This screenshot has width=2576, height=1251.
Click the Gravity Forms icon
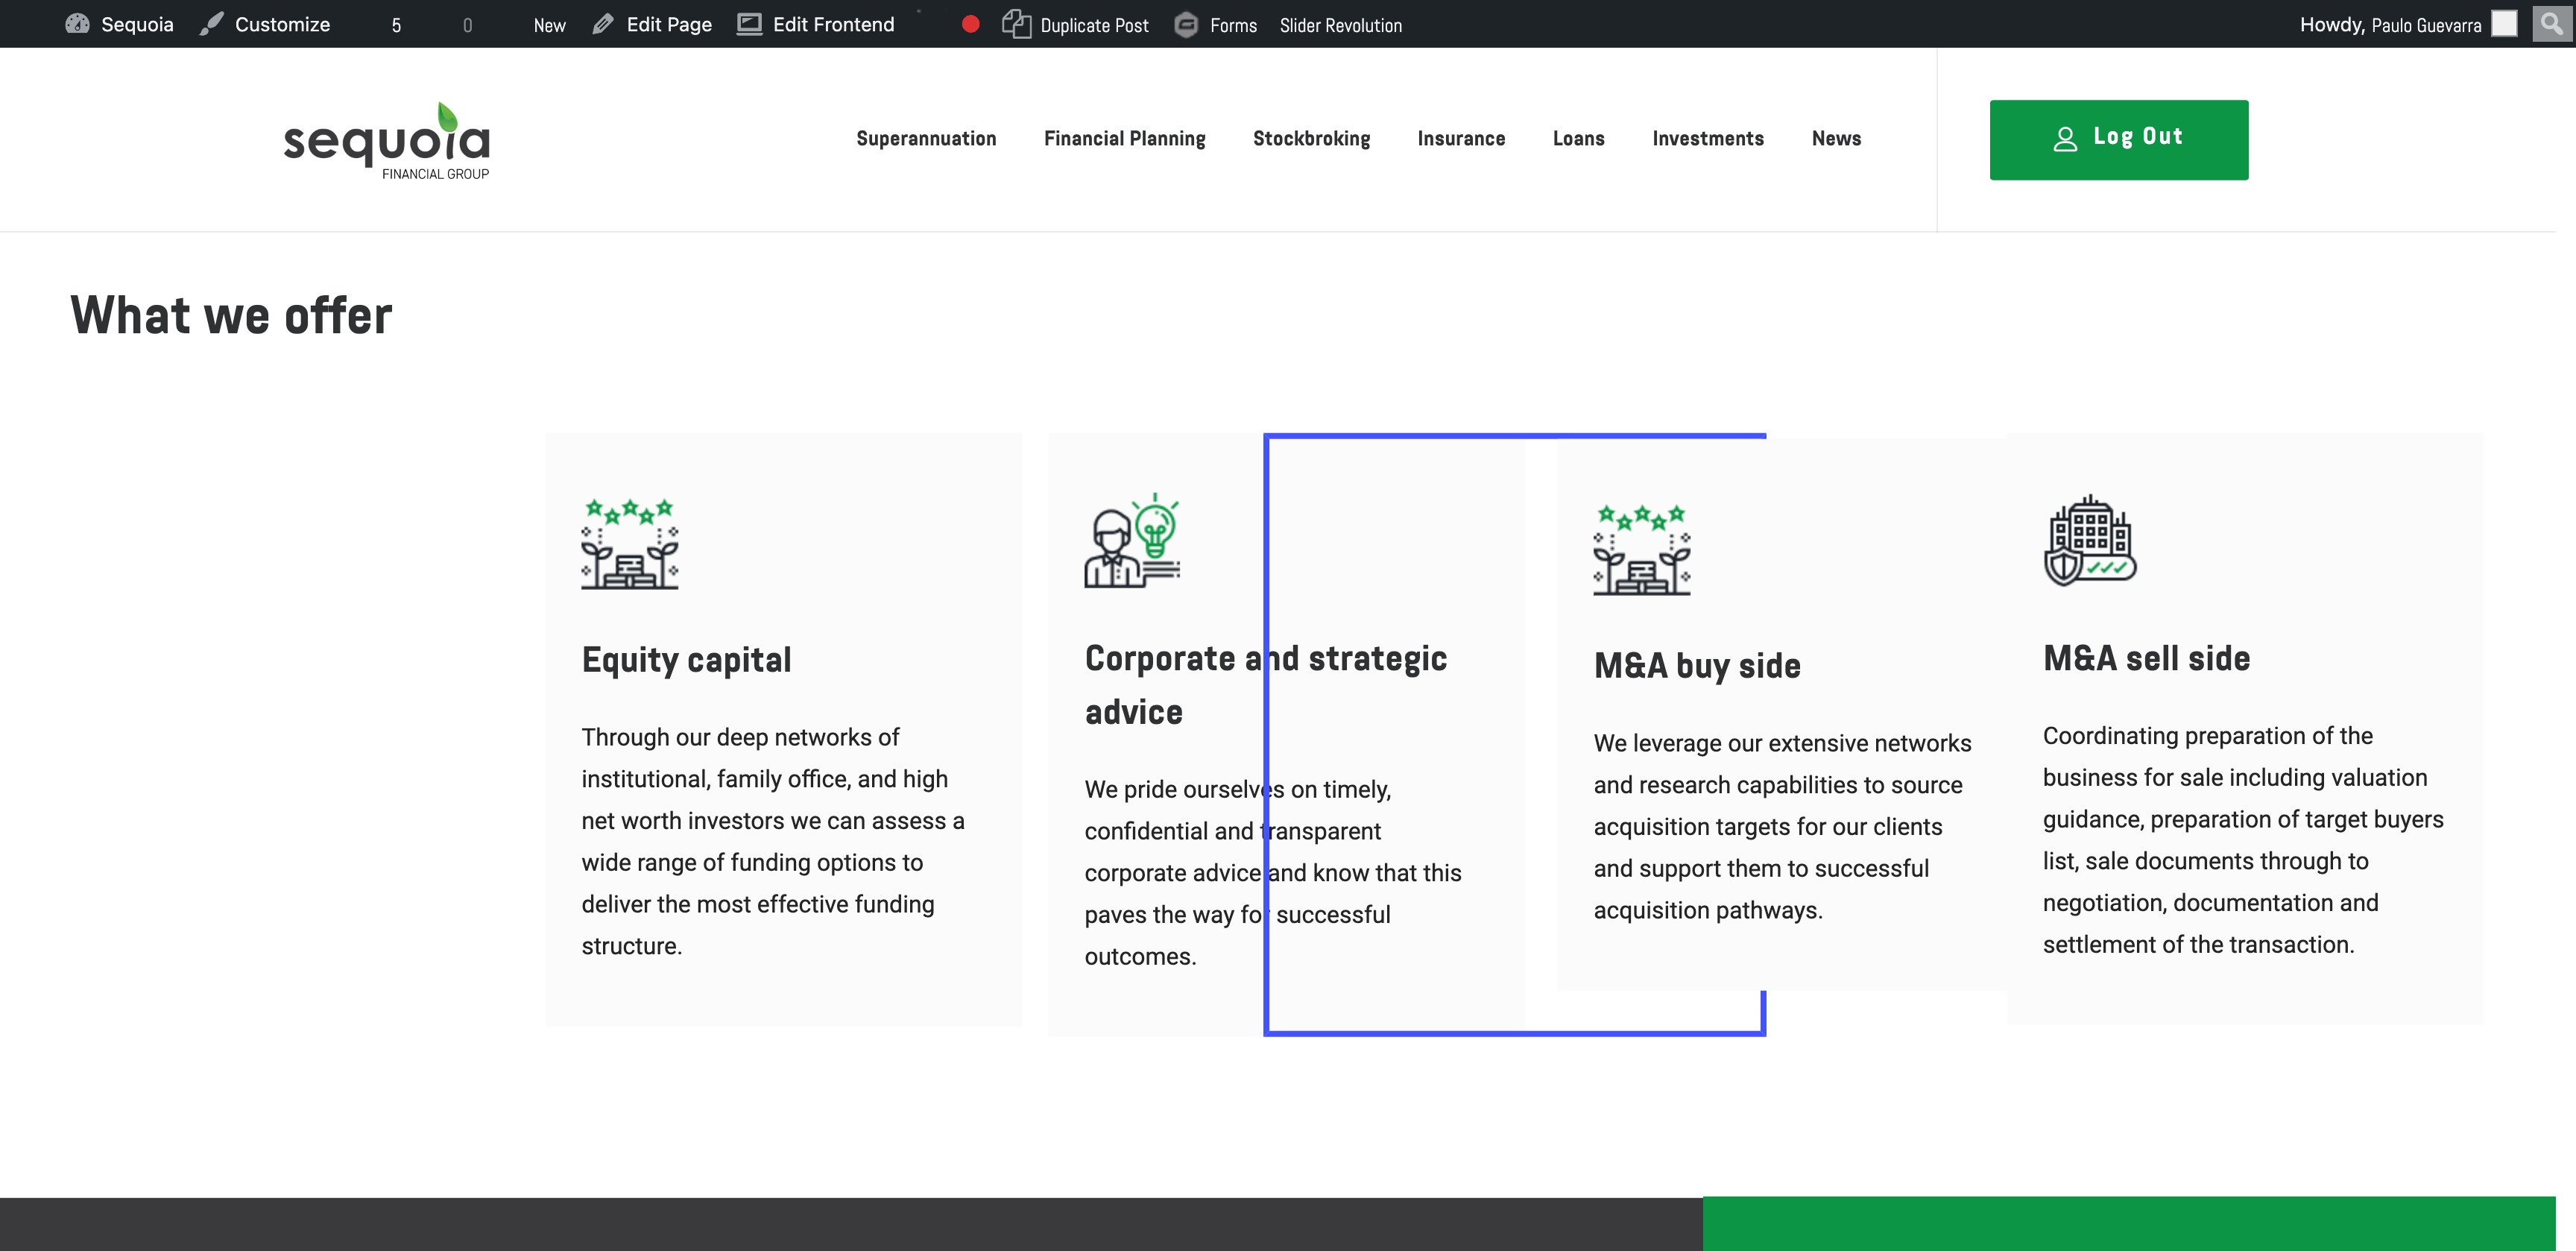point(1186,25)
